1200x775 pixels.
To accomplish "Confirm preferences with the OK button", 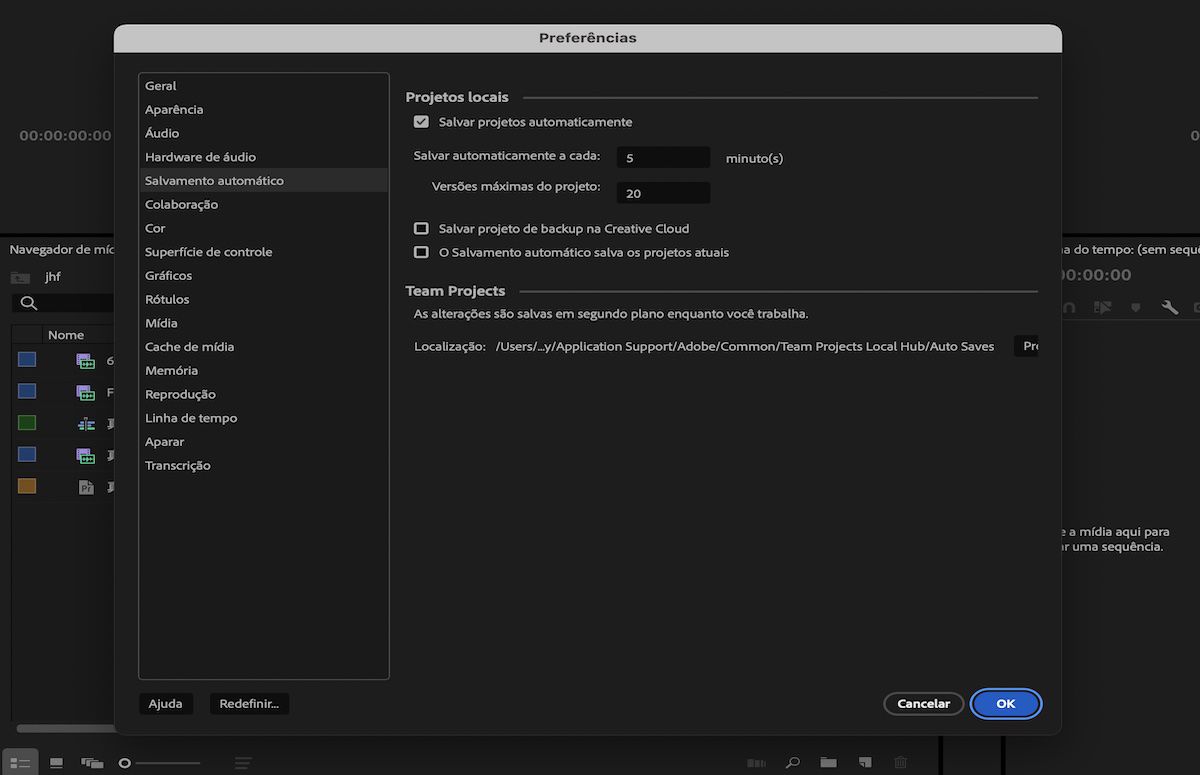I will pos(1005,703).
